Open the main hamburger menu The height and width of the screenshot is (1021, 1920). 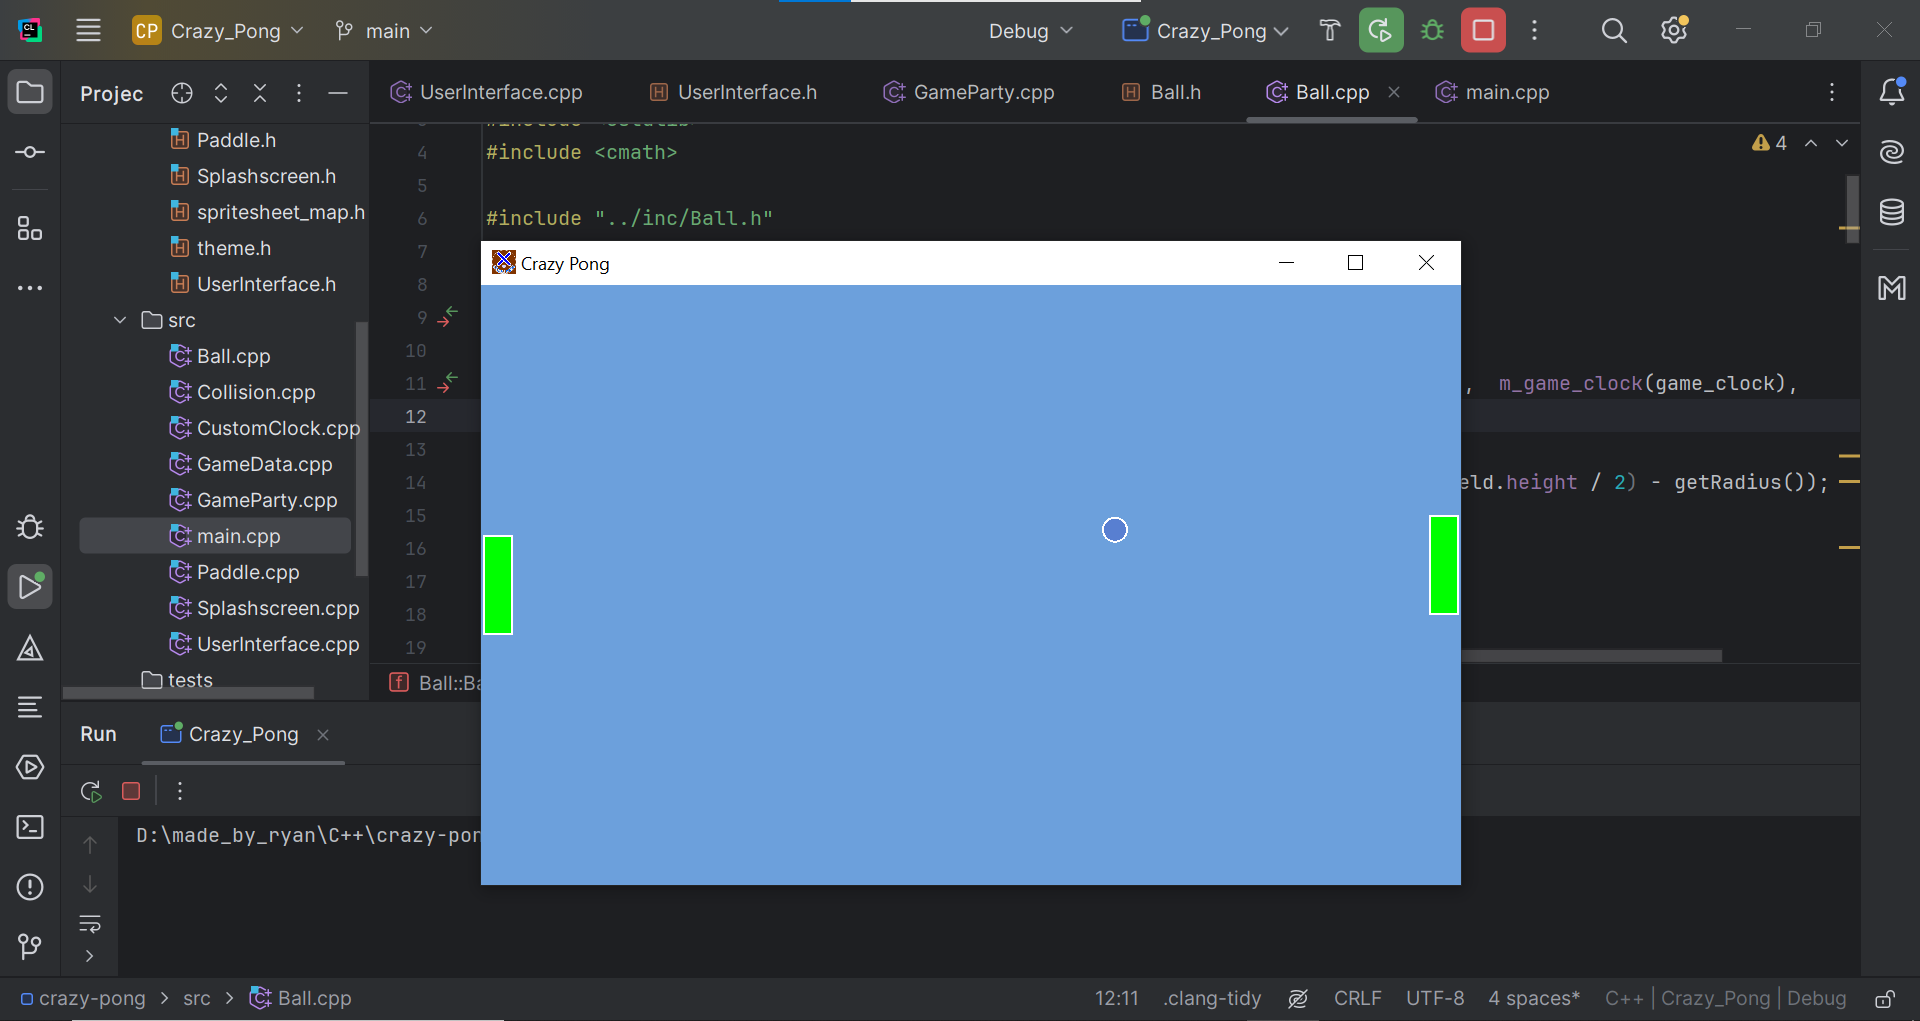(x=89, y=30)
